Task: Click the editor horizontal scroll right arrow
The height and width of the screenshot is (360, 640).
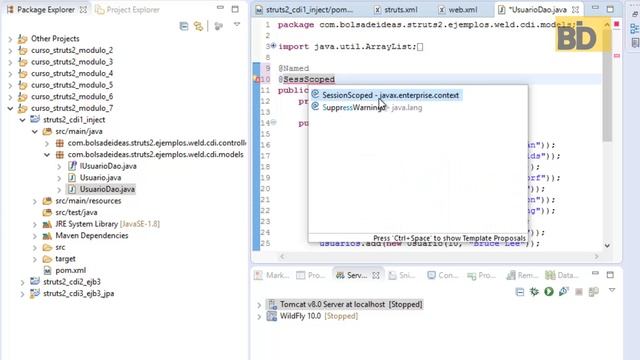Action: click(x=596, y=257)
